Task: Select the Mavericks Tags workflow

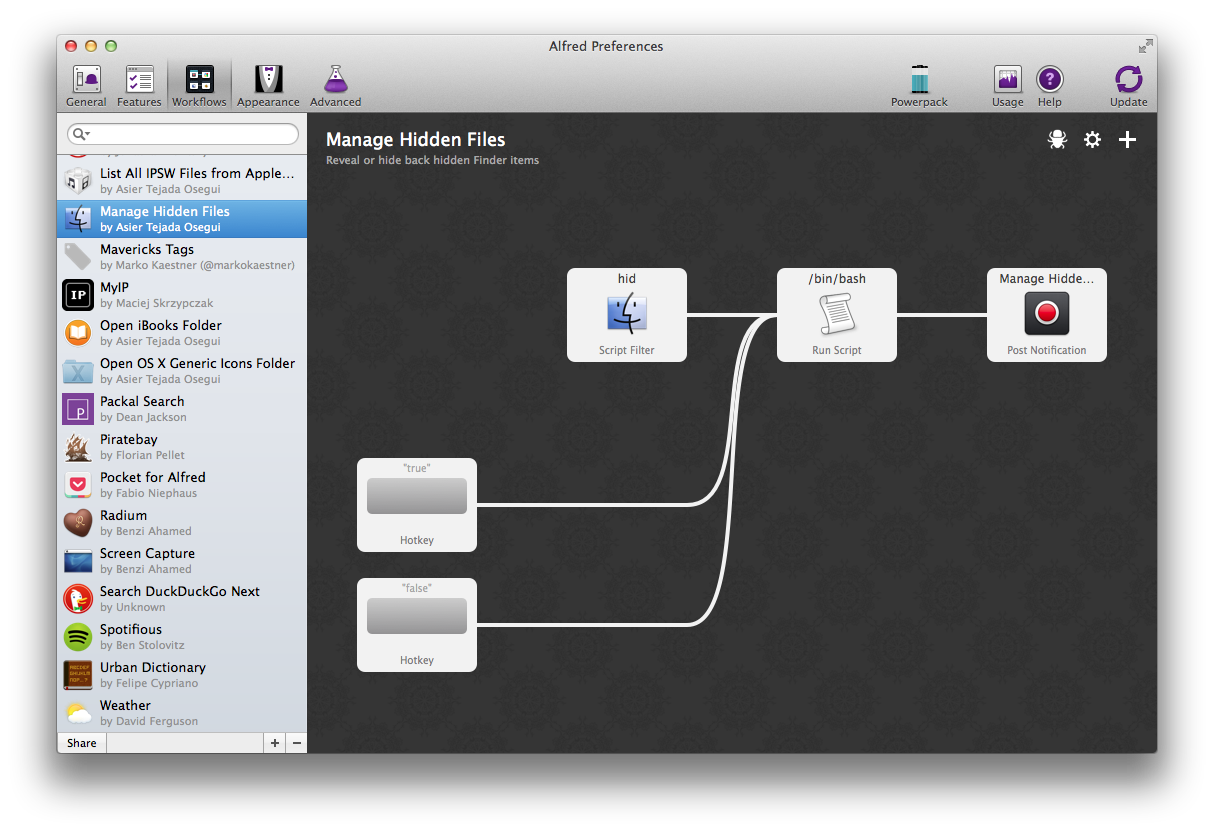Action: [x=182, y=257]
